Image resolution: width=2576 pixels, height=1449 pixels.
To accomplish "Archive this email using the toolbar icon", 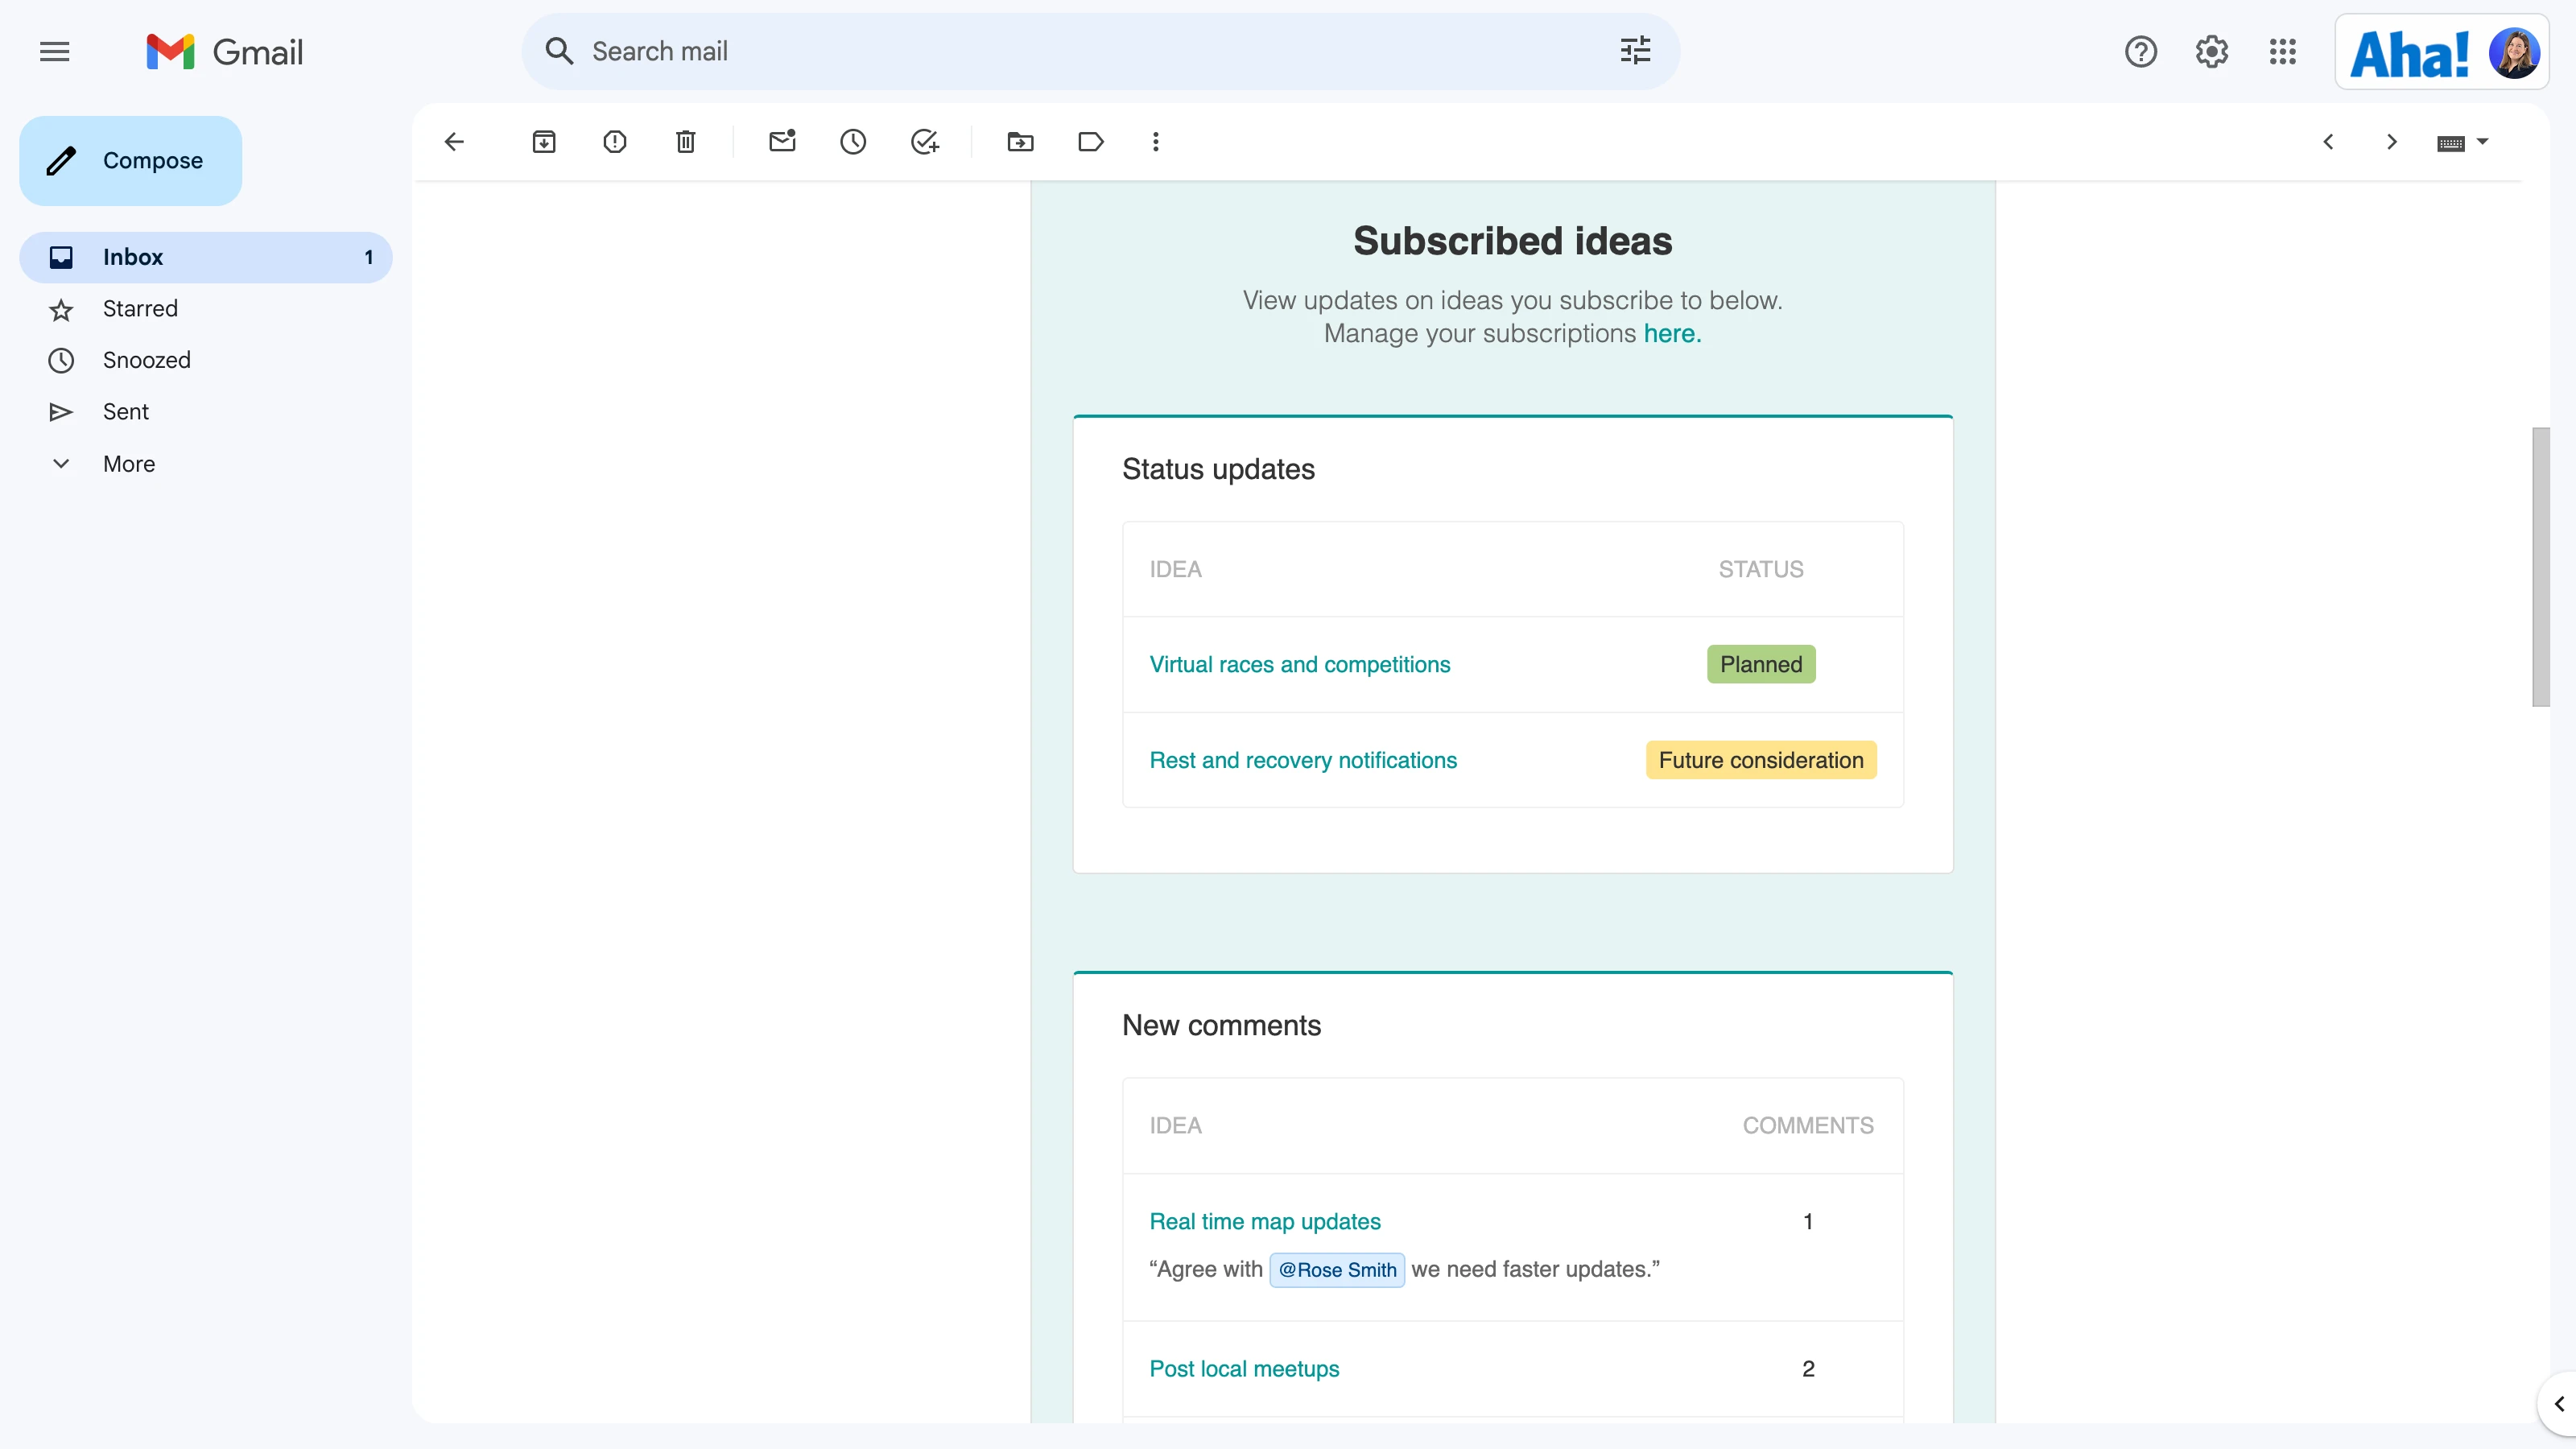I will point(543,142).
